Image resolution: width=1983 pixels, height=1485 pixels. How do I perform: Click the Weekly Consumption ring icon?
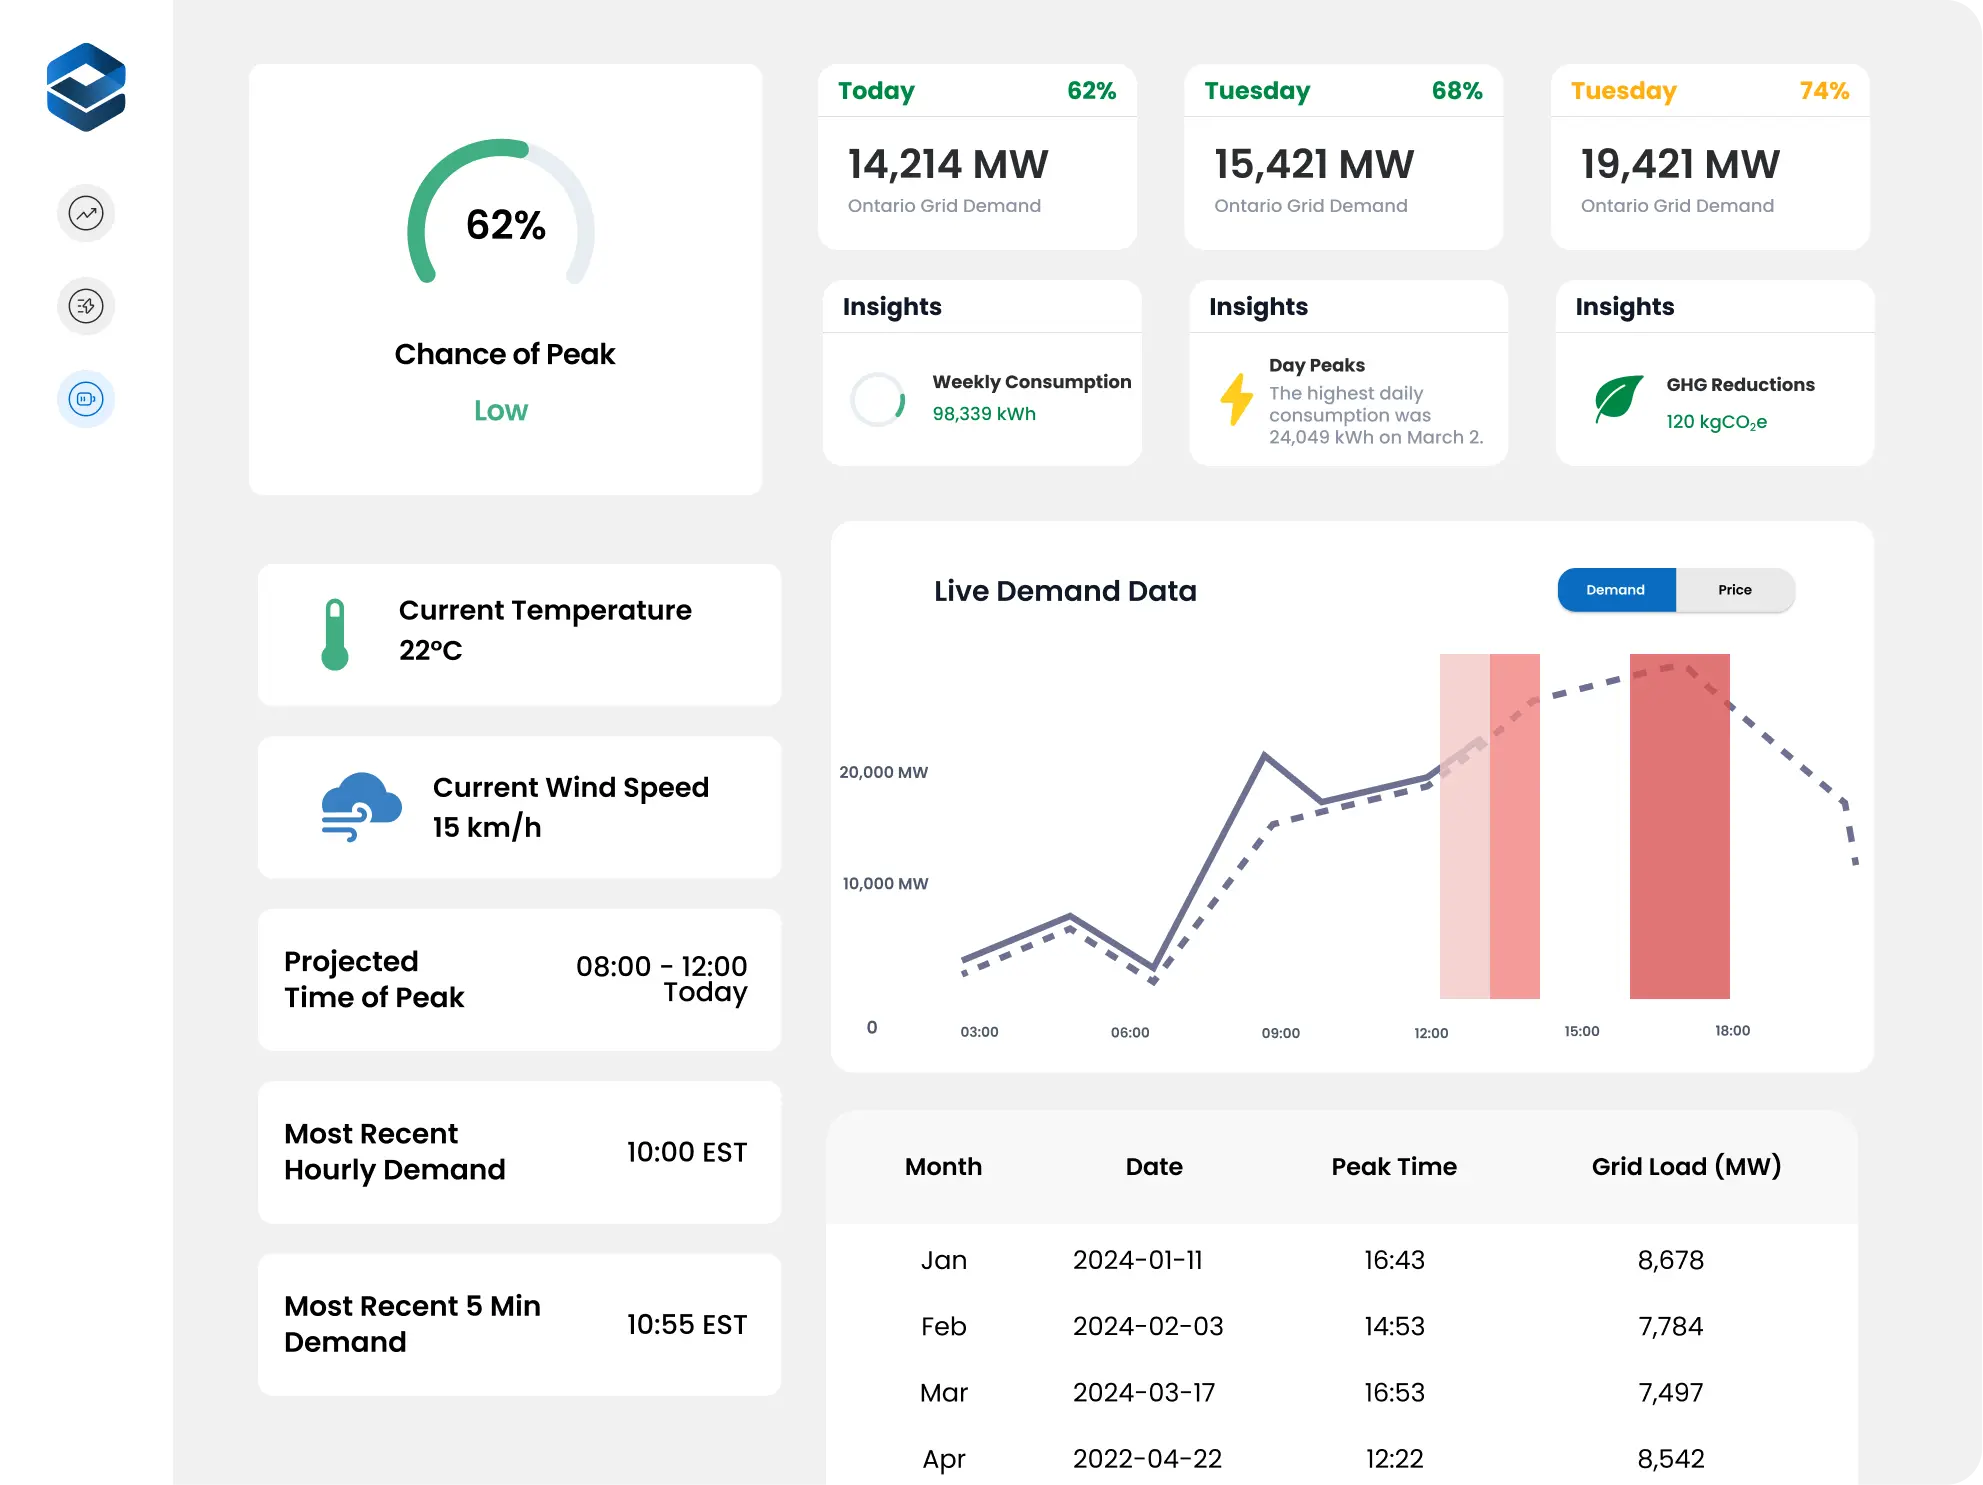tap(878, 399)
